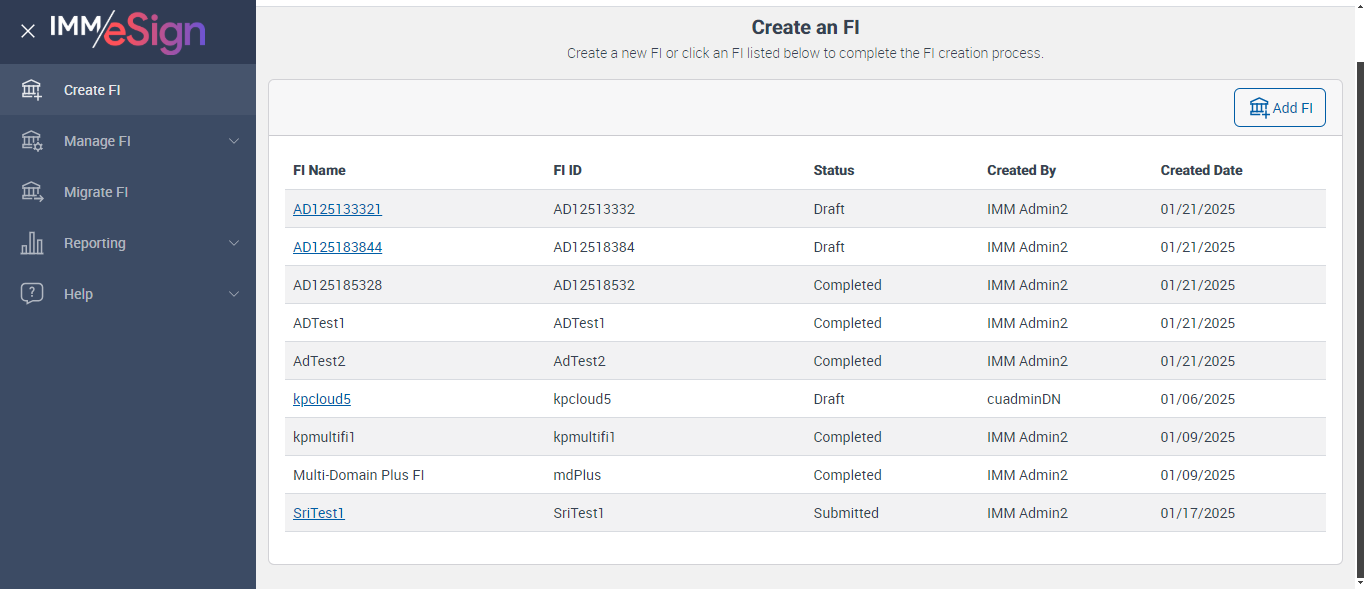The height and width of the screenshot is (589, 1366).
Task: Open the kpcloud5 FI link
Action: point(322,399)
